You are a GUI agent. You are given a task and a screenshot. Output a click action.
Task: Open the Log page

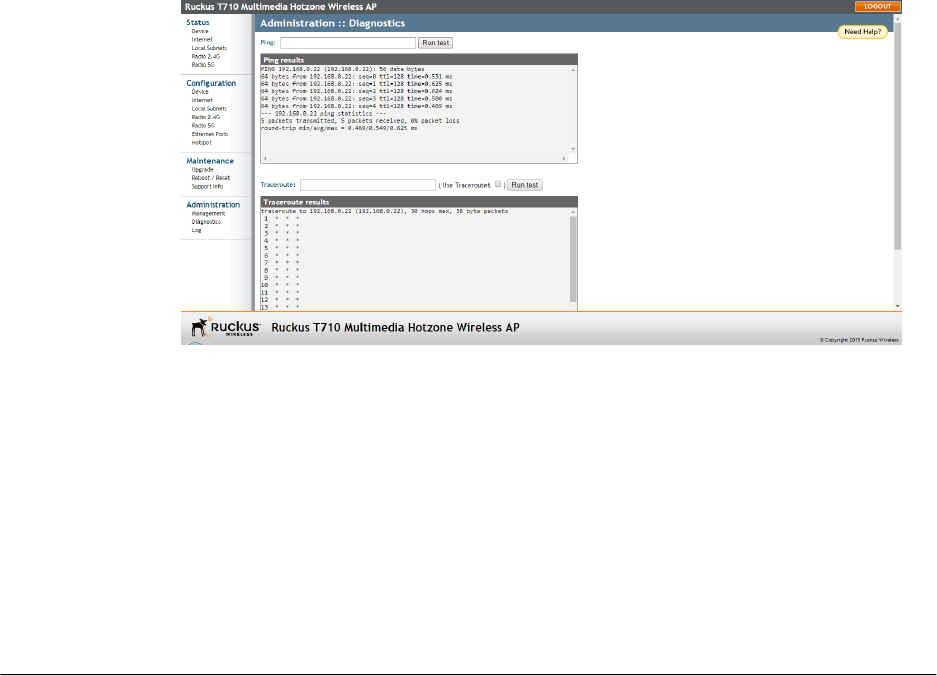(196, 230)
